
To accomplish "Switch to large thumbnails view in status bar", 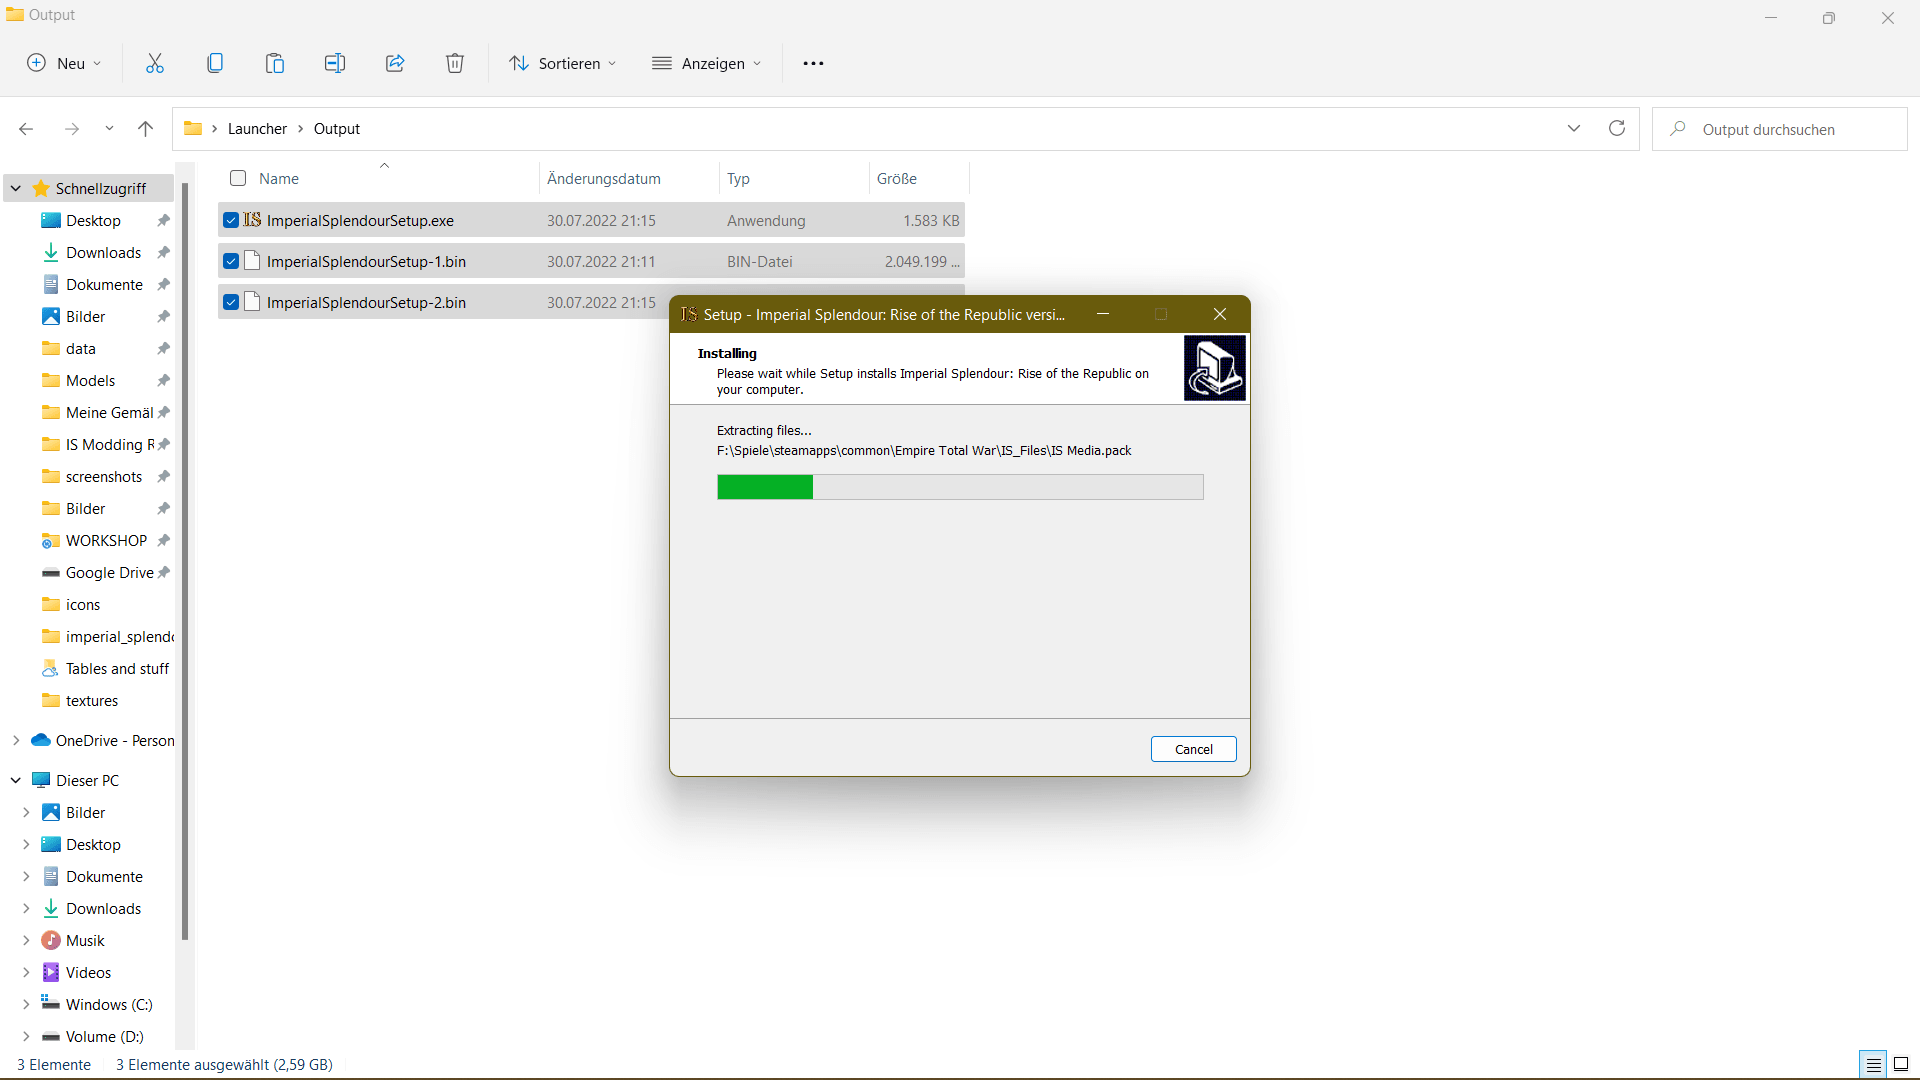I will tap(1901, 1064).
